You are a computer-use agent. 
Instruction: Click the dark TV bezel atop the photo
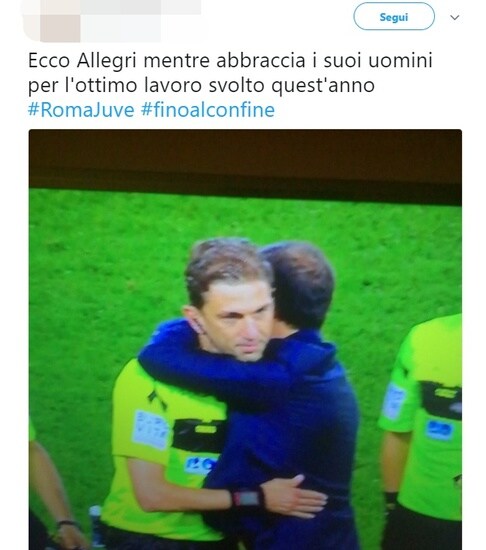pos(245,160)
